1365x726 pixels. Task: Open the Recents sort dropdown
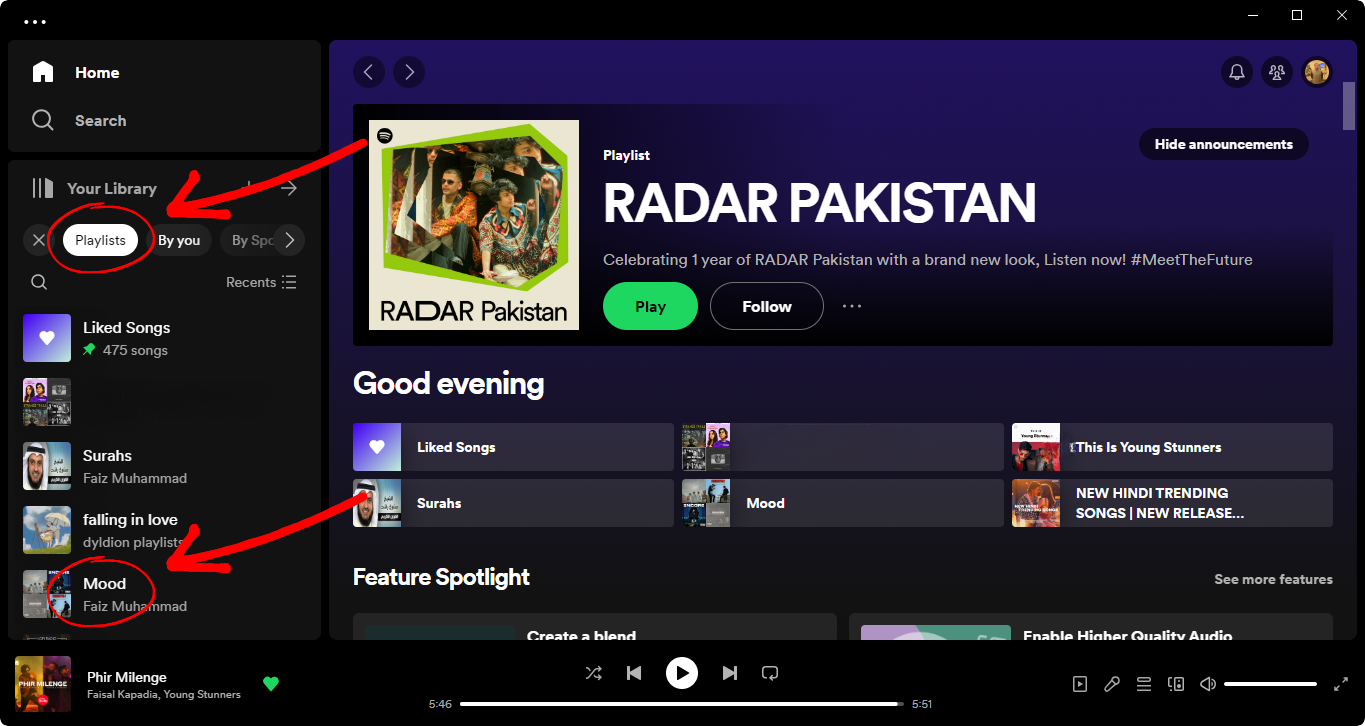(261, 282)
